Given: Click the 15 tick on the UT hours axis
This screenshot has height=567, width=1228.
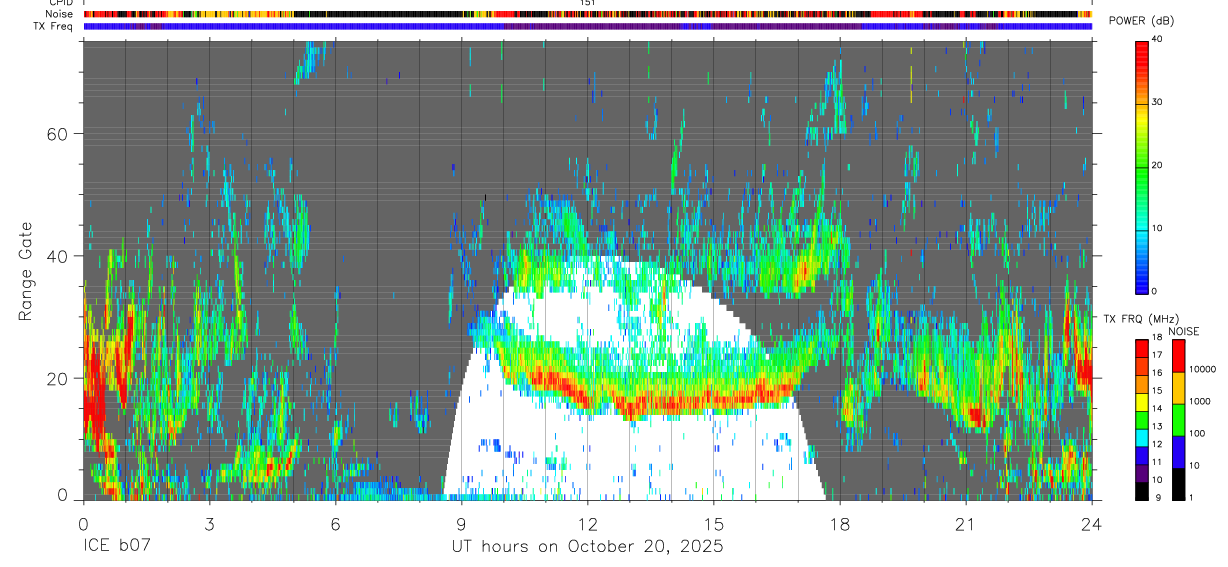Looking at the screenshot, I should tap(713, 523).
